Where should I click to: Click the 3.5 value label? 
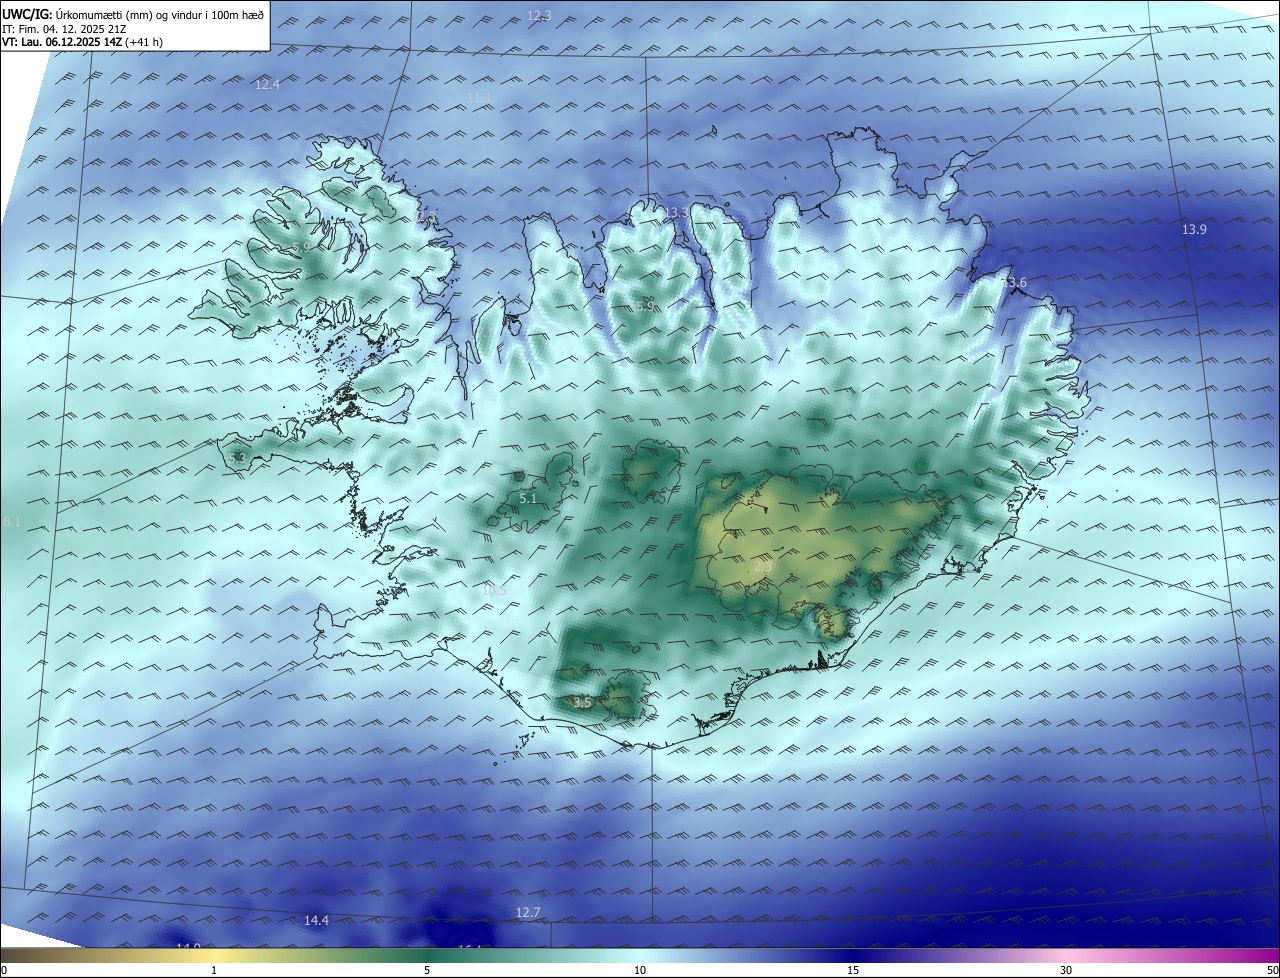click(x=582, y=703)
